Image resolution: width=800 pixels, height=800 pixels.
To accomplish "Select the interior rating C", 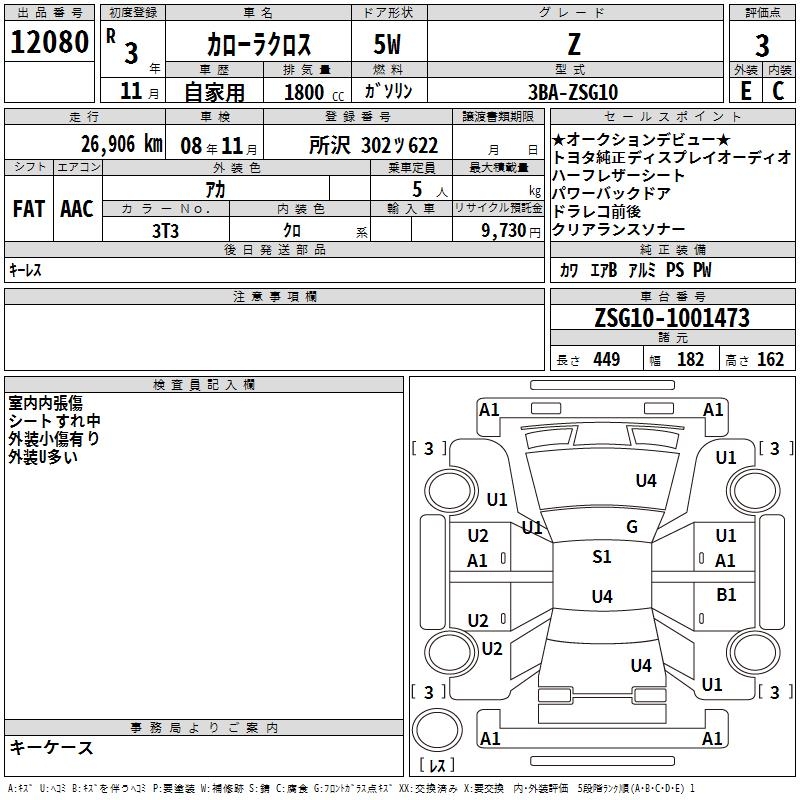I will [778, 91].
